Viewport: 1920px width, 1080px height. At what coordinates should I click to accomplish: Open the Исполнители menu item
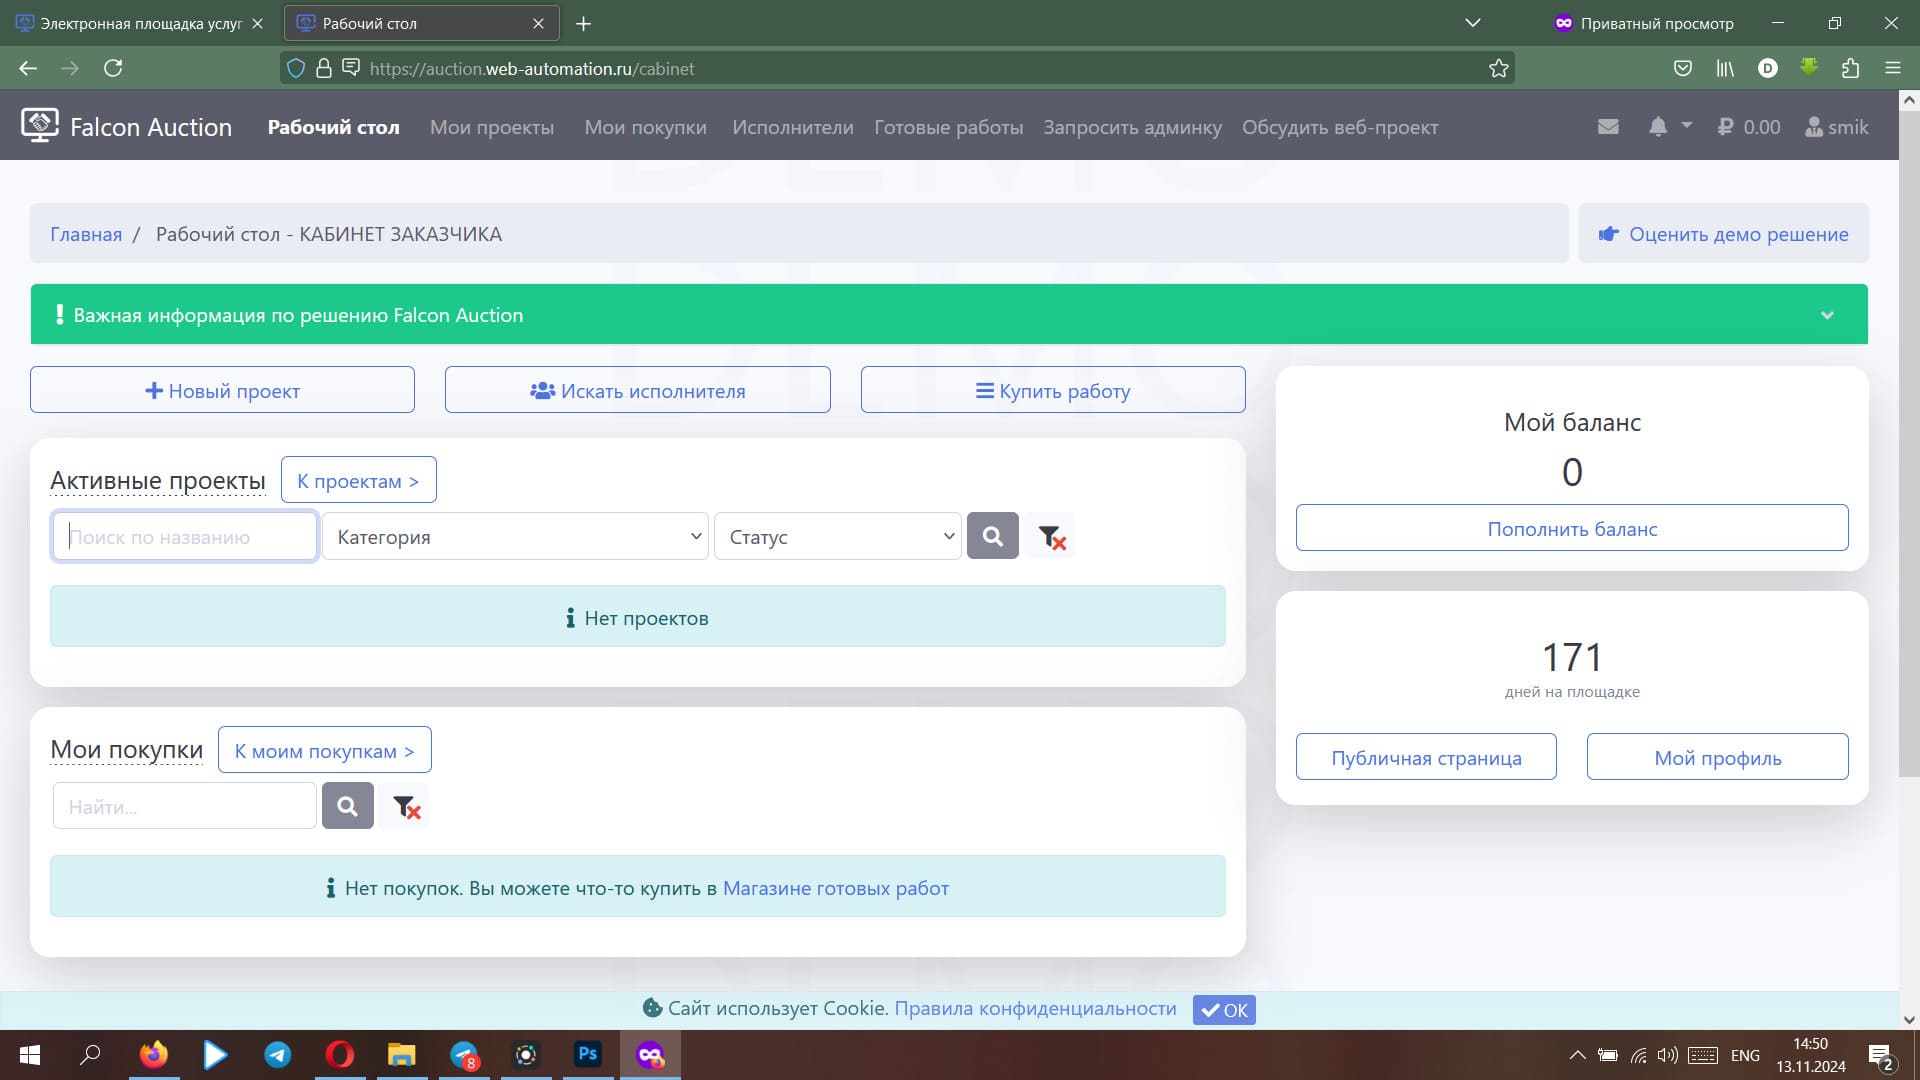click(792, 127)
